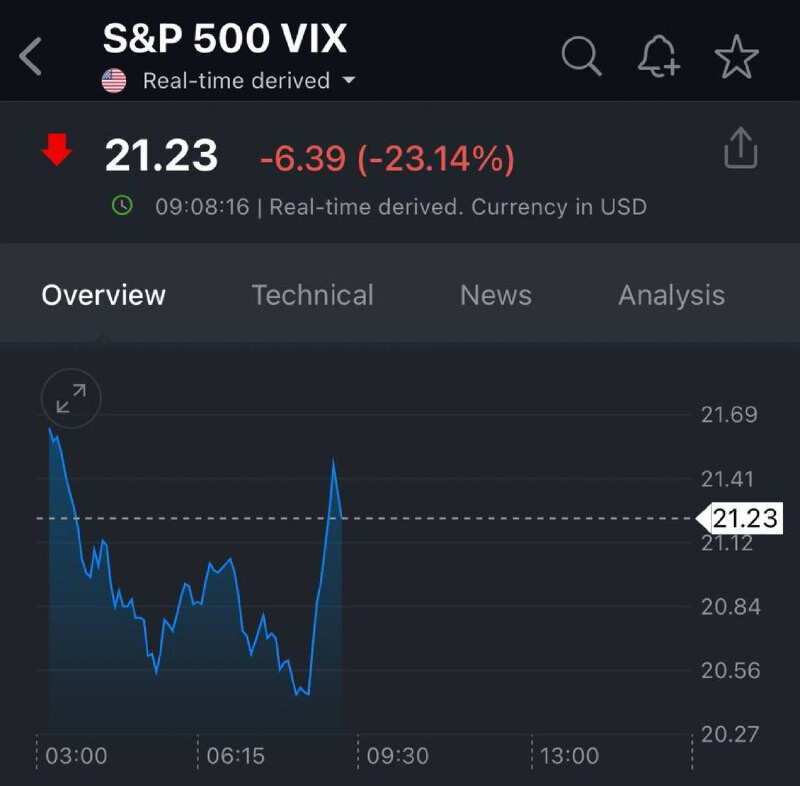Tap the 09:30 time axis marker
Viewport: 800px width, 786px height.
397,755
